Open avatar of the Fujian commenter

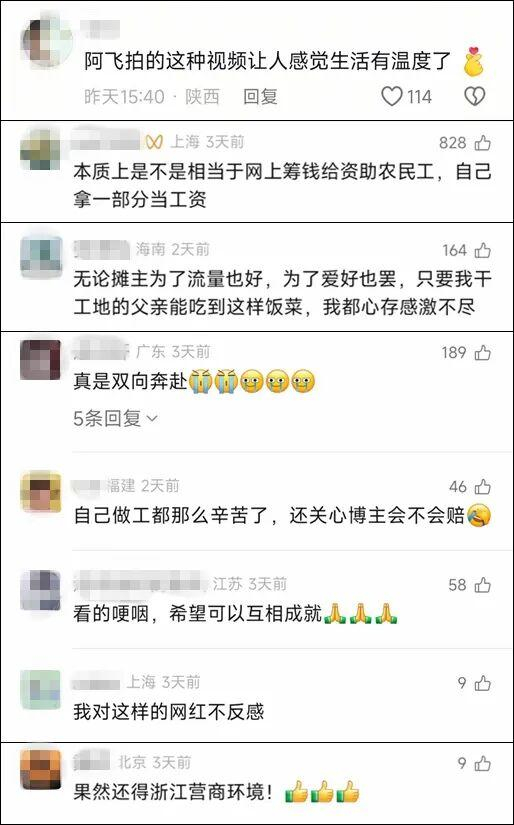tap(41, 492)
